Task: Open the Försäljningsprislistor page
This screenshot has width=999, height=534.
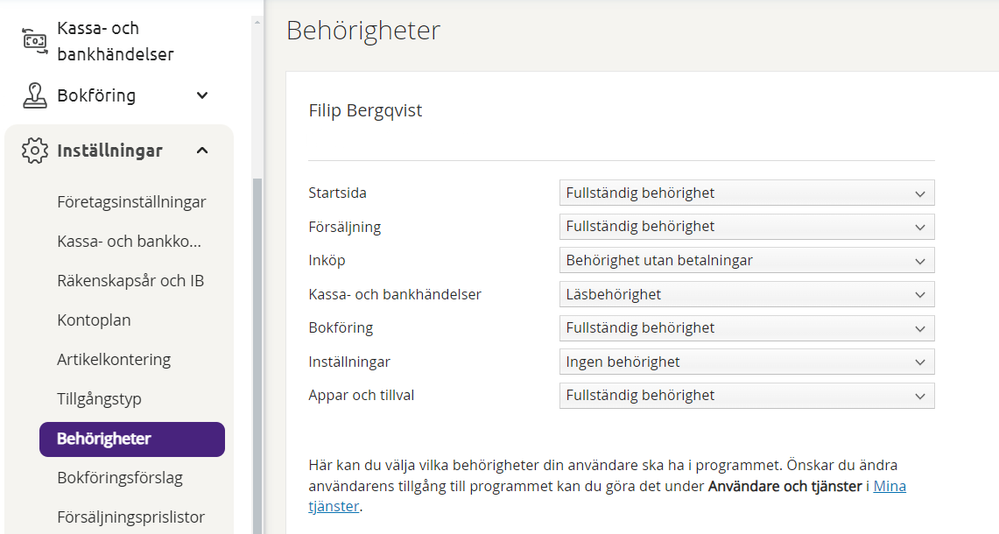Action: point(131,517)
